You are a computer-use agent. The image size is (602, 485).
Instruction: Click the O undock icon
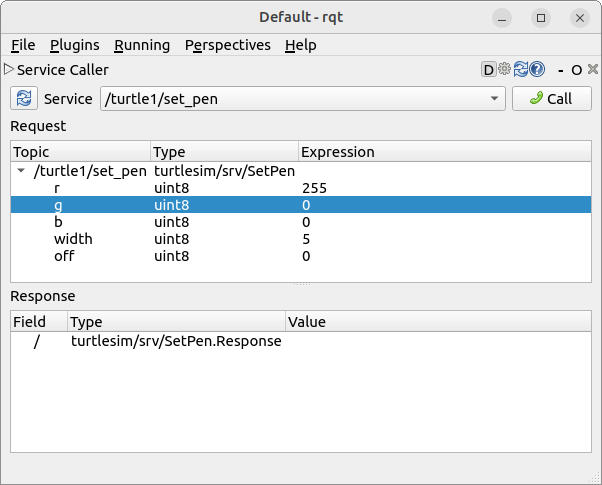pos(577,70)
